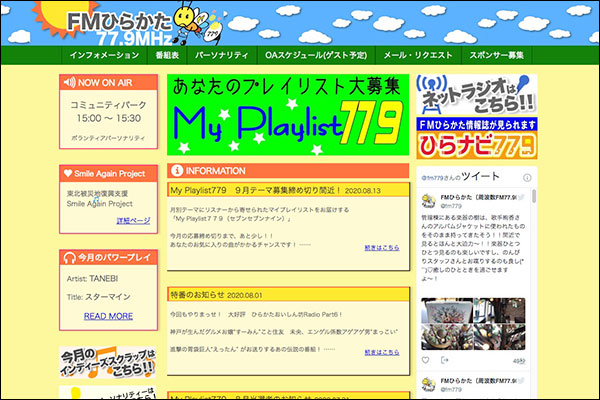Image resolution: width=600 pixels, height=400 pixels.
Task: Click the heart icon beside Smile Again Project
Action: (67, 172)
